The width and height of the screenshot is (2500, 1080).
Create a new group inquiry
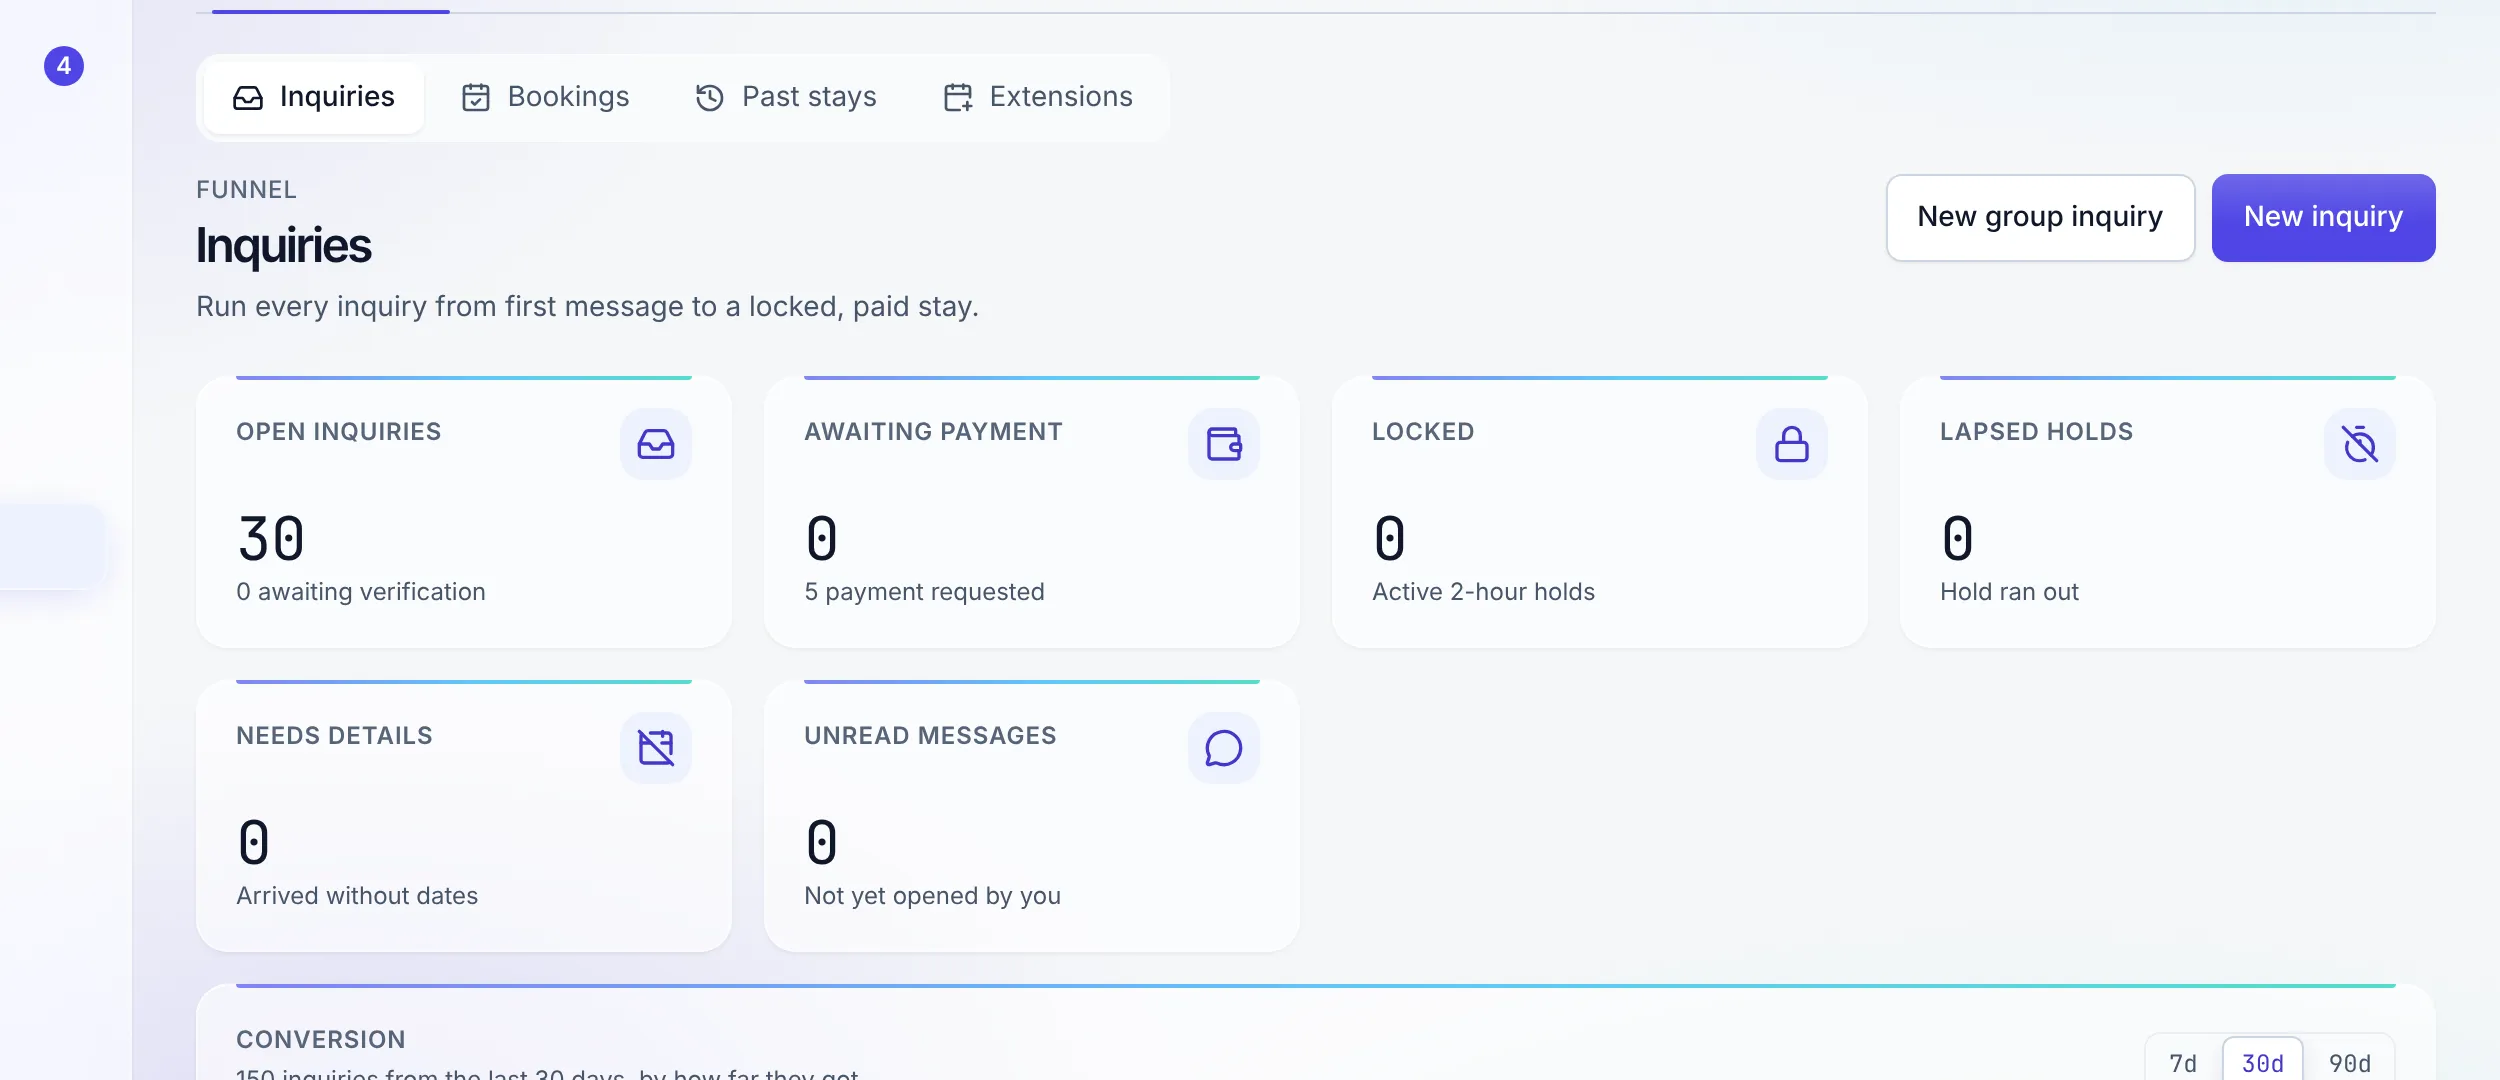2040,218
